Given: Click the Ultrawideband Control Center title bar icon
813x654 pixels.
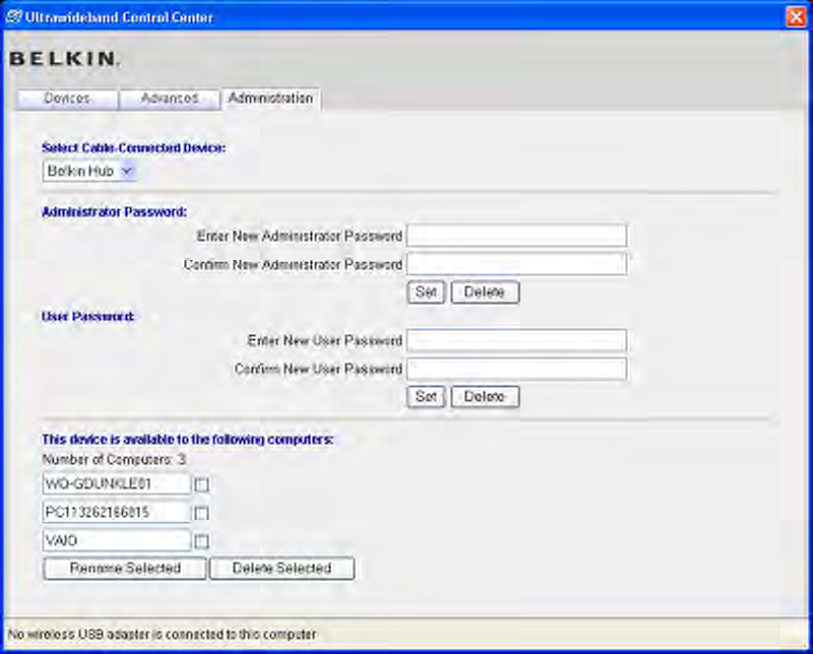Looking at the screenshot, I should (13, 17).
